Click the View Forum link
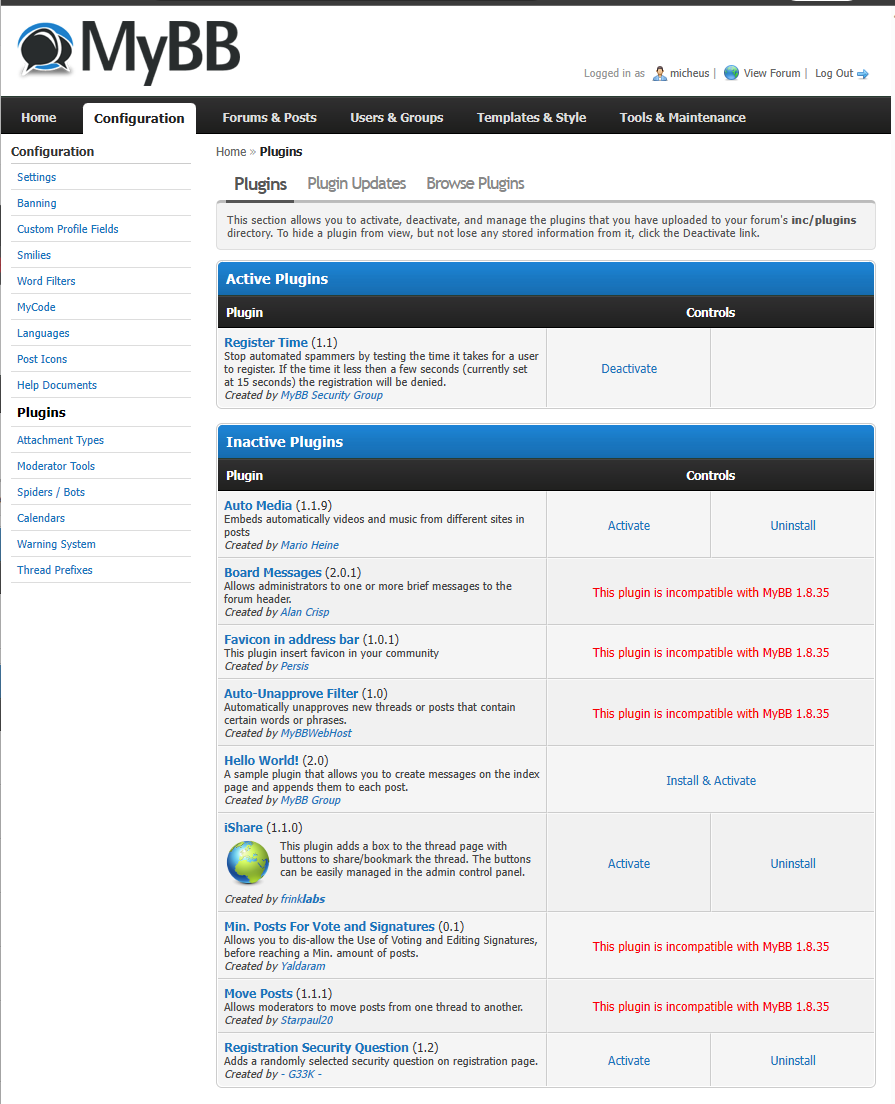 772,73
